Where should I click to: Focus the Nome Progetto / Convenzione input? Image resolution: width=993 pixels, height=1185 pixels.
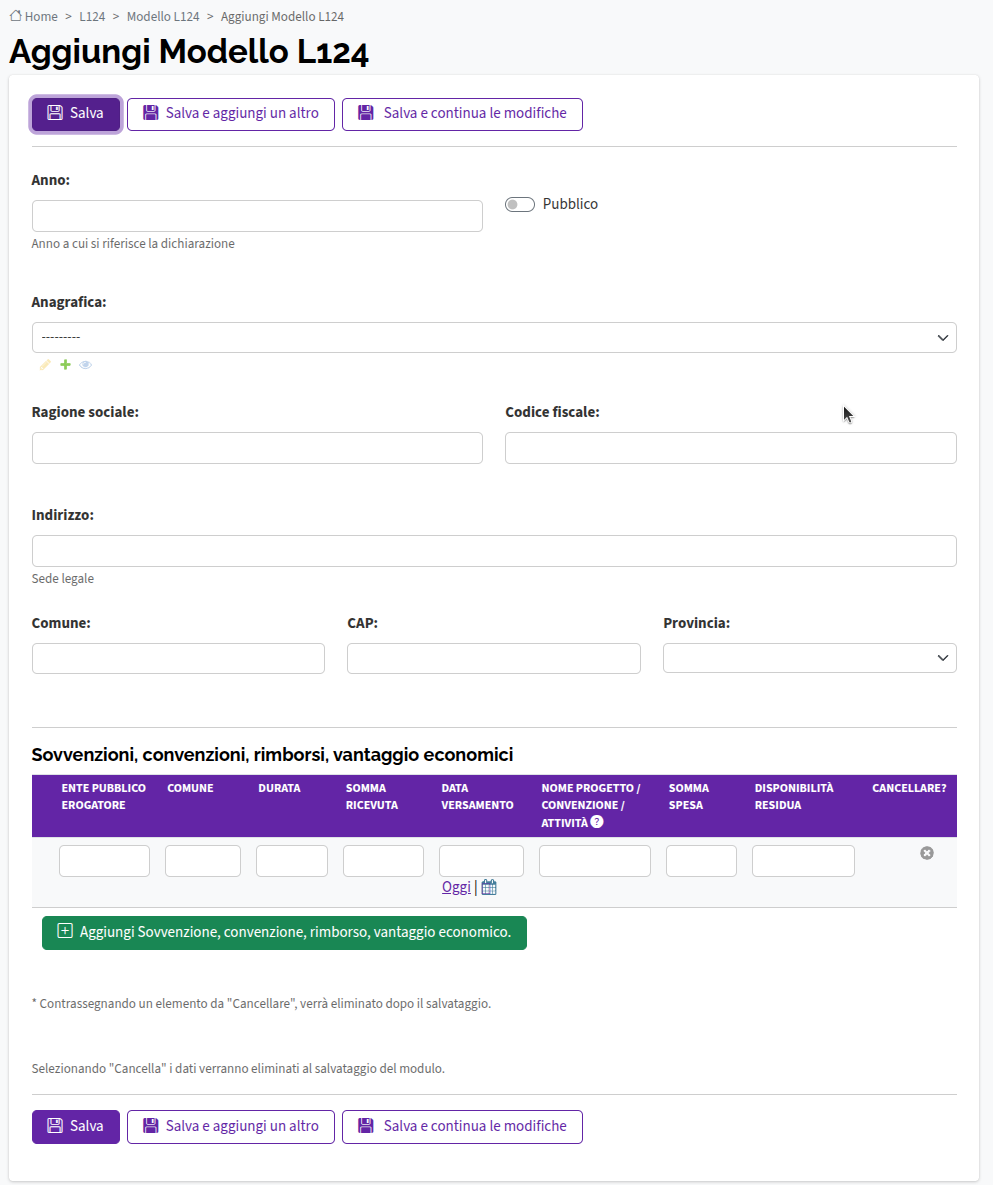click(x=595, y=861)
